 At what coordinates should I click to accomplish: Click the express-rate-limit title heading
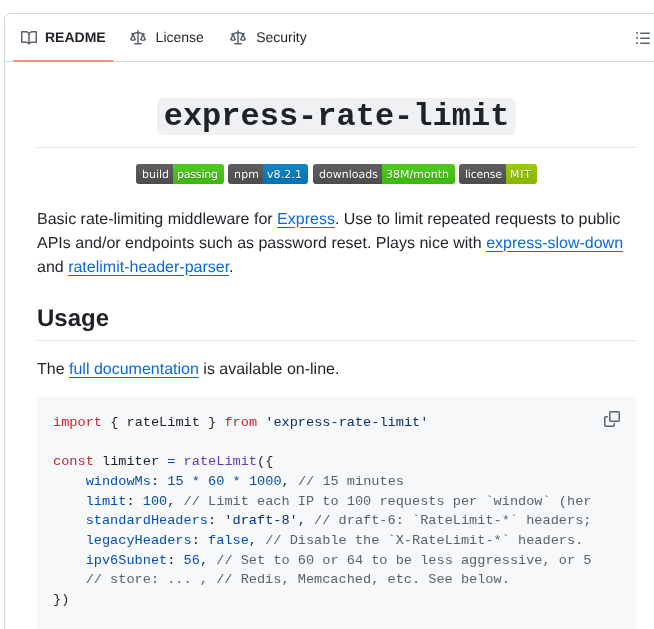coord(336,116)
